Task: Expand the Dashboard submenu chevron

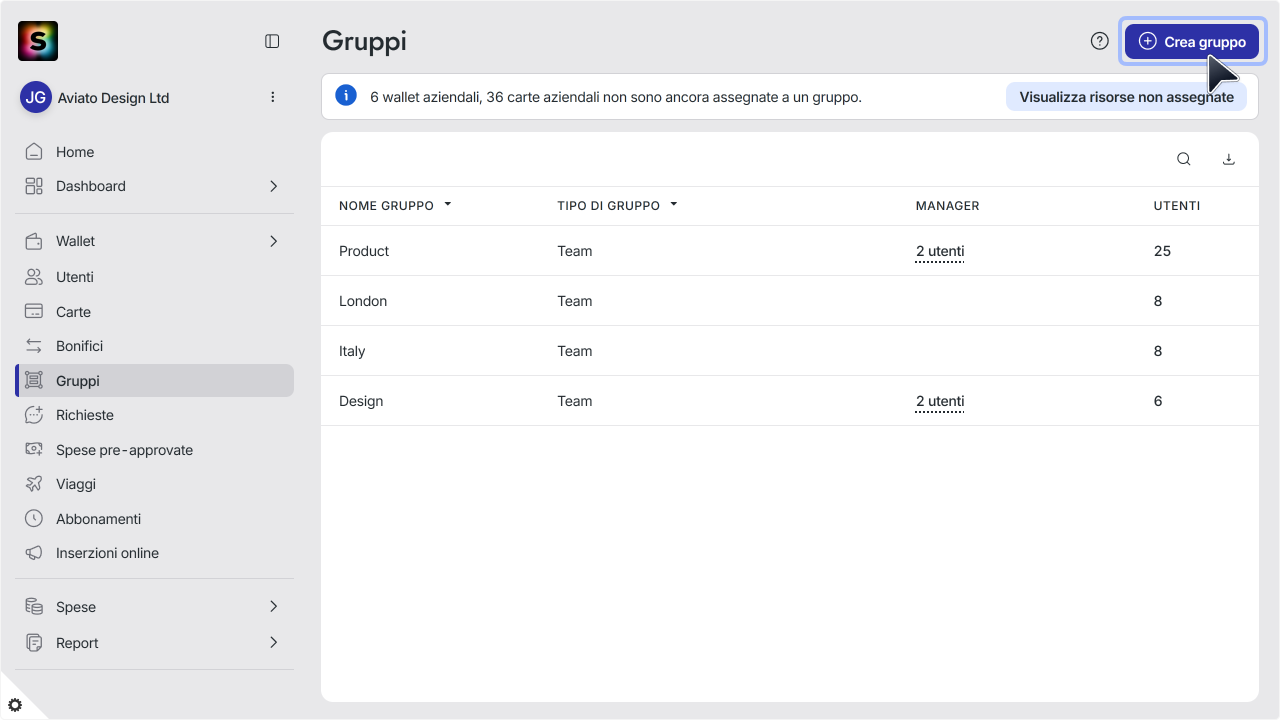Action: point(274,186)
